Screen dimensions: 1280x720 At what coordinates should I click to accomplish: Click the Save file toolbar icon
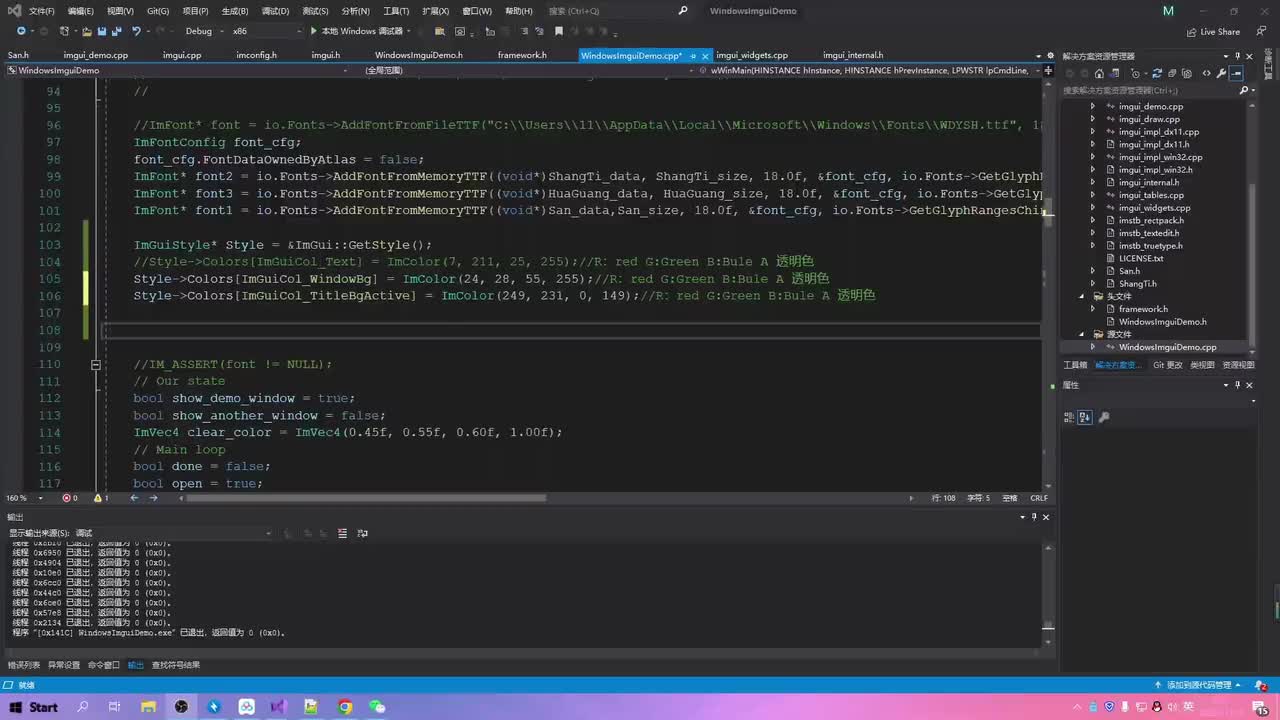[x=101, y=31]
